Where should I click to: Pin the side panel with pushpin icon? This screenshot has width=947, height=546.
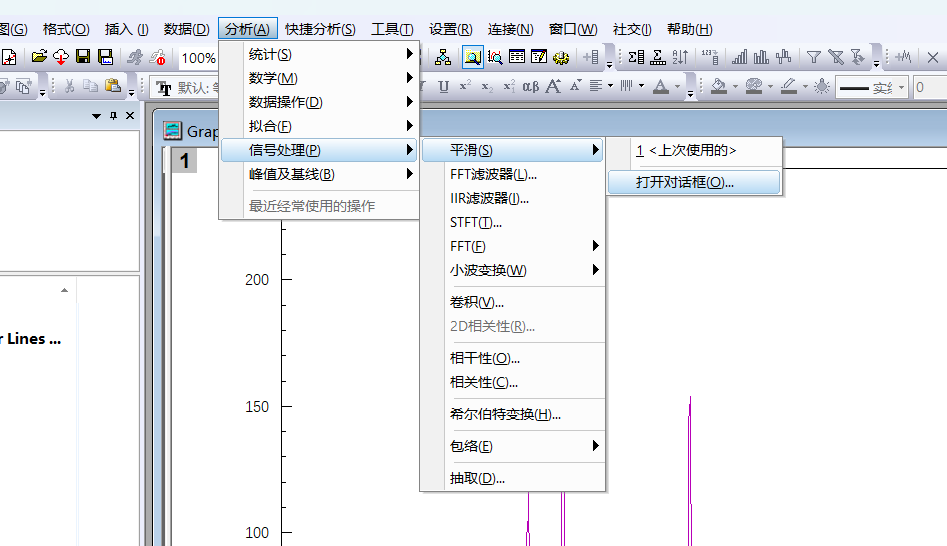pyautogui.click(x=114, y=115)
